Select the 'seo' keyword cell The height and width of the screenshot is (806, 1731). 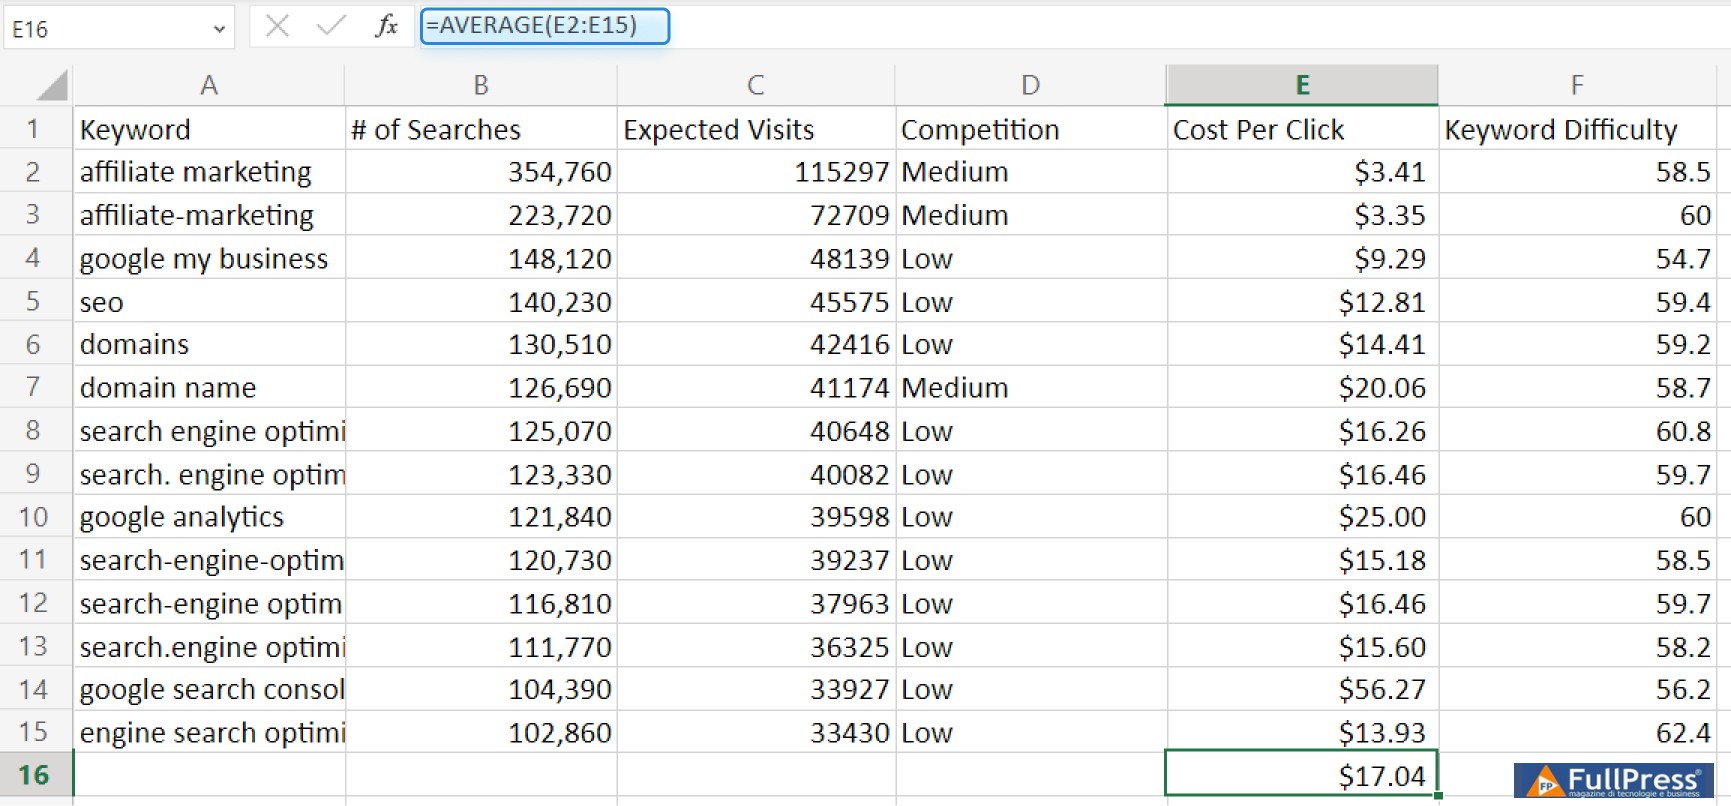pyautogui.click(x=209, y=301)
